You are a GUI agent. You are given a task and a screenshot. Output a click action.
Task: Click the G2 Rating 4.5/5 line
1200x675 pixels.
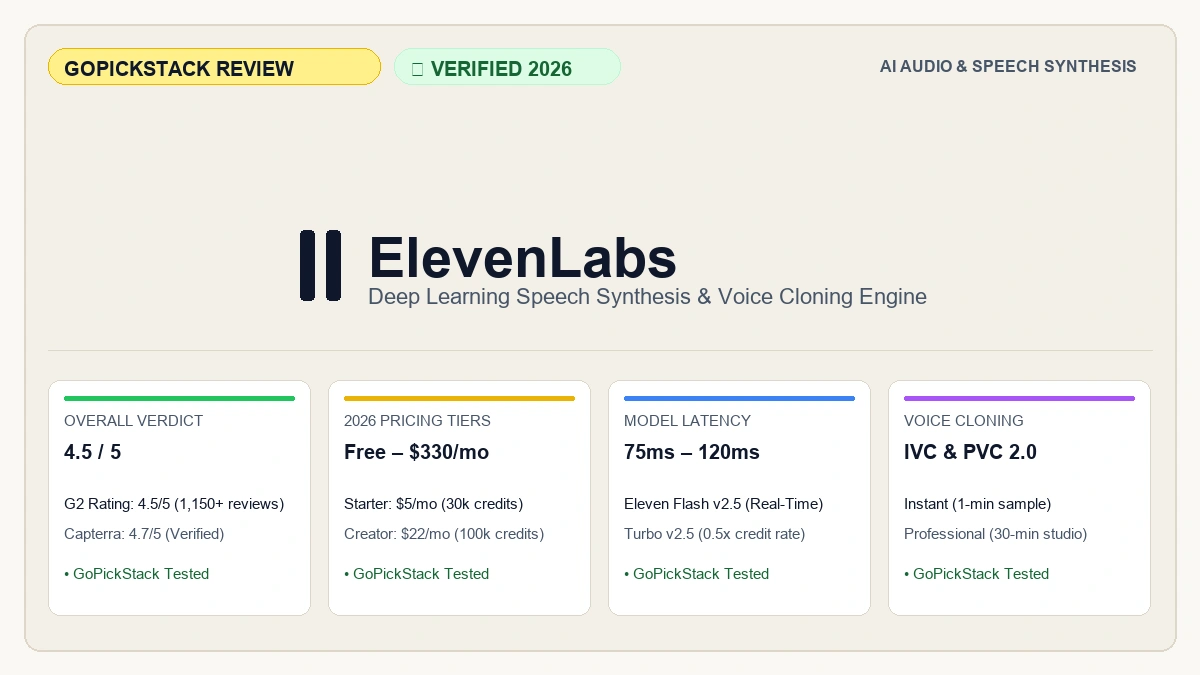(174, 504)
